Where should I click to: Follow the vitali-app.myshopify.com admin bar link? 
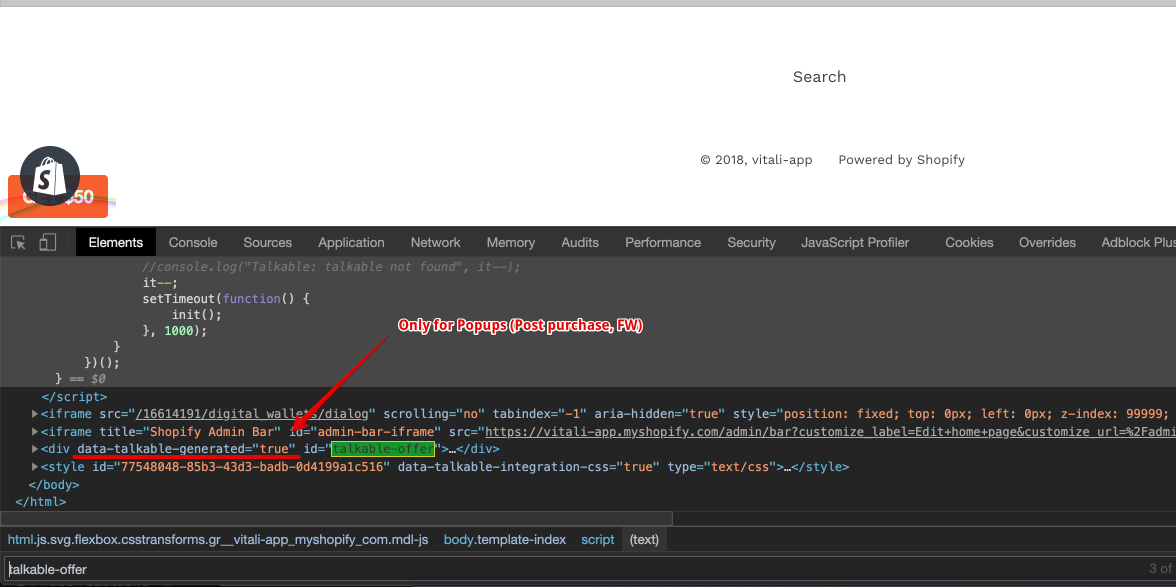[830, 431]
